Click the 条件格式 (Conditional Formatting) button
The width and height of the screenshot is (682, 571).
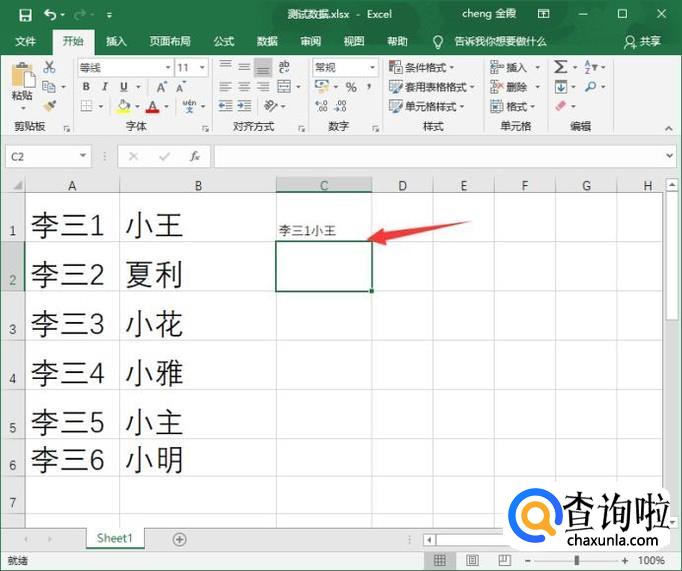click(x=432, y=67)
